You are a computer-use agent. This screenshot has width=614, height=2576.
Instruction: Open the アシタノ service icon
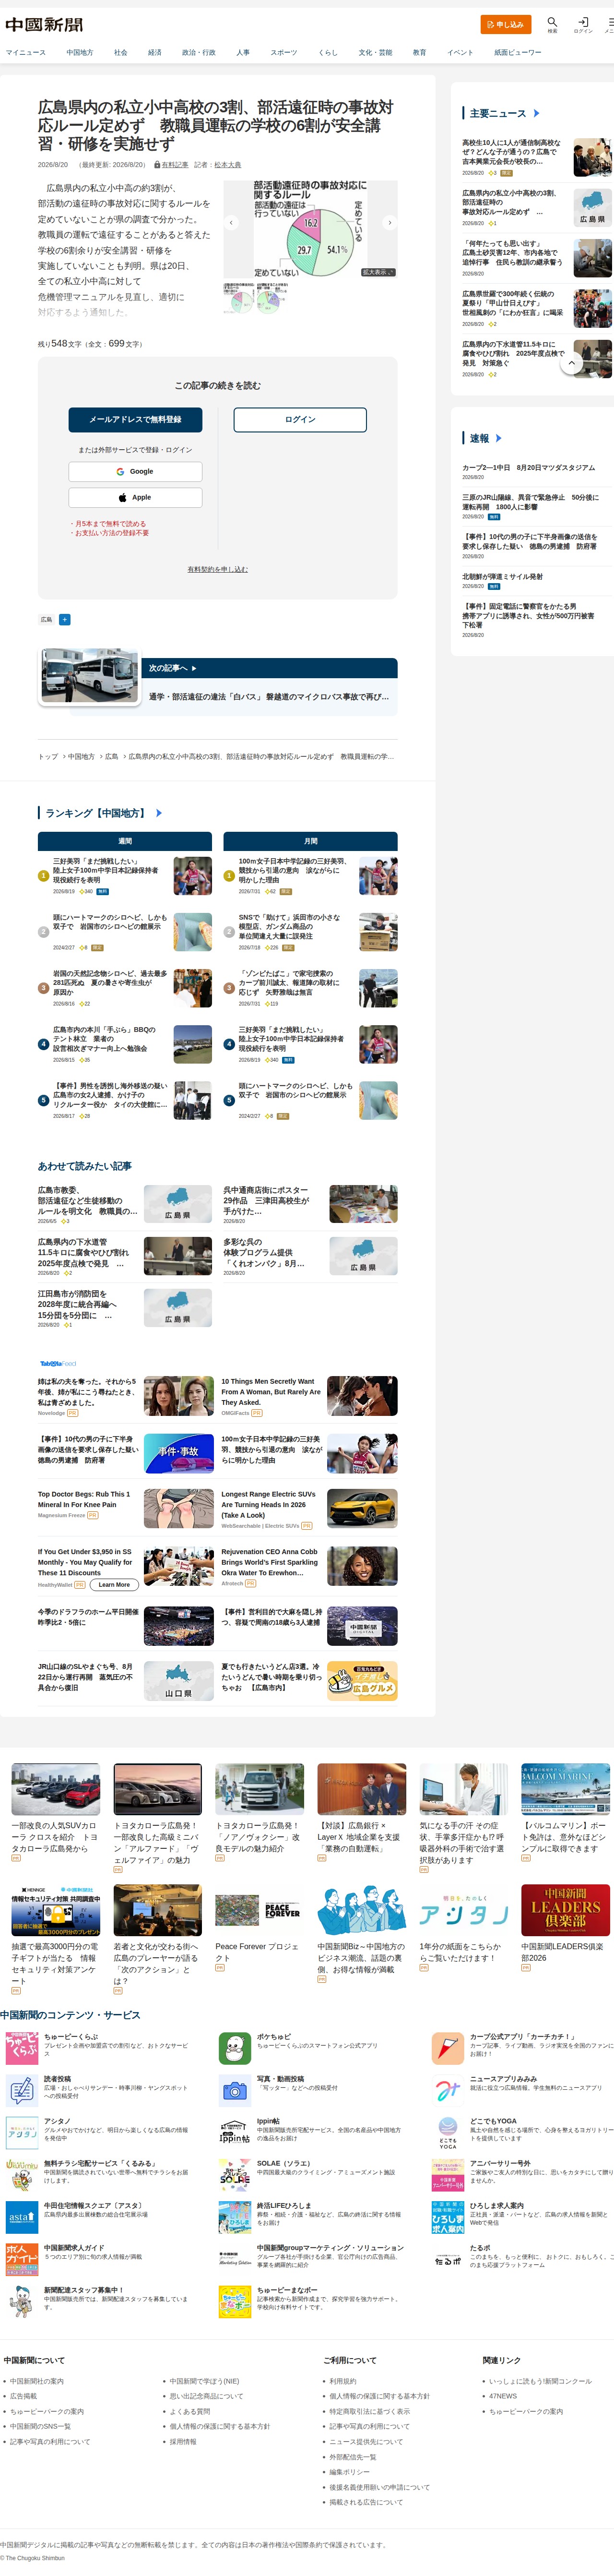pos(22,2132)
